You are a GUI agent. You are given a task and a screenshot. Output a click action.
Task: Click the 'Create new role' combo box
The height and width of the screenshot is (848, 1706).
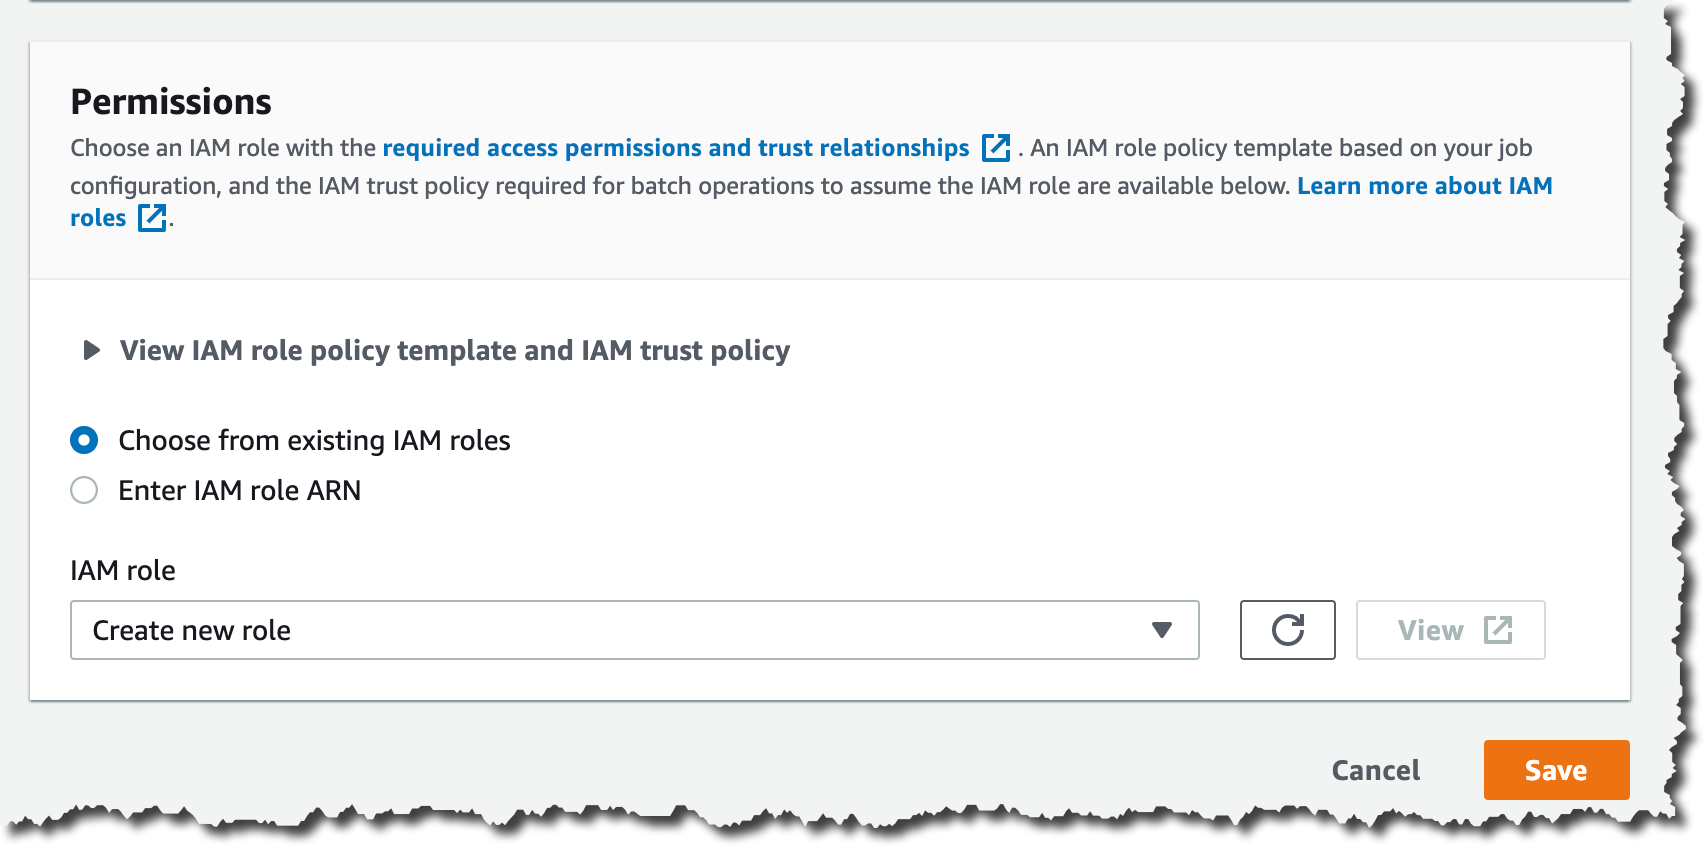[x=600, y=630]
